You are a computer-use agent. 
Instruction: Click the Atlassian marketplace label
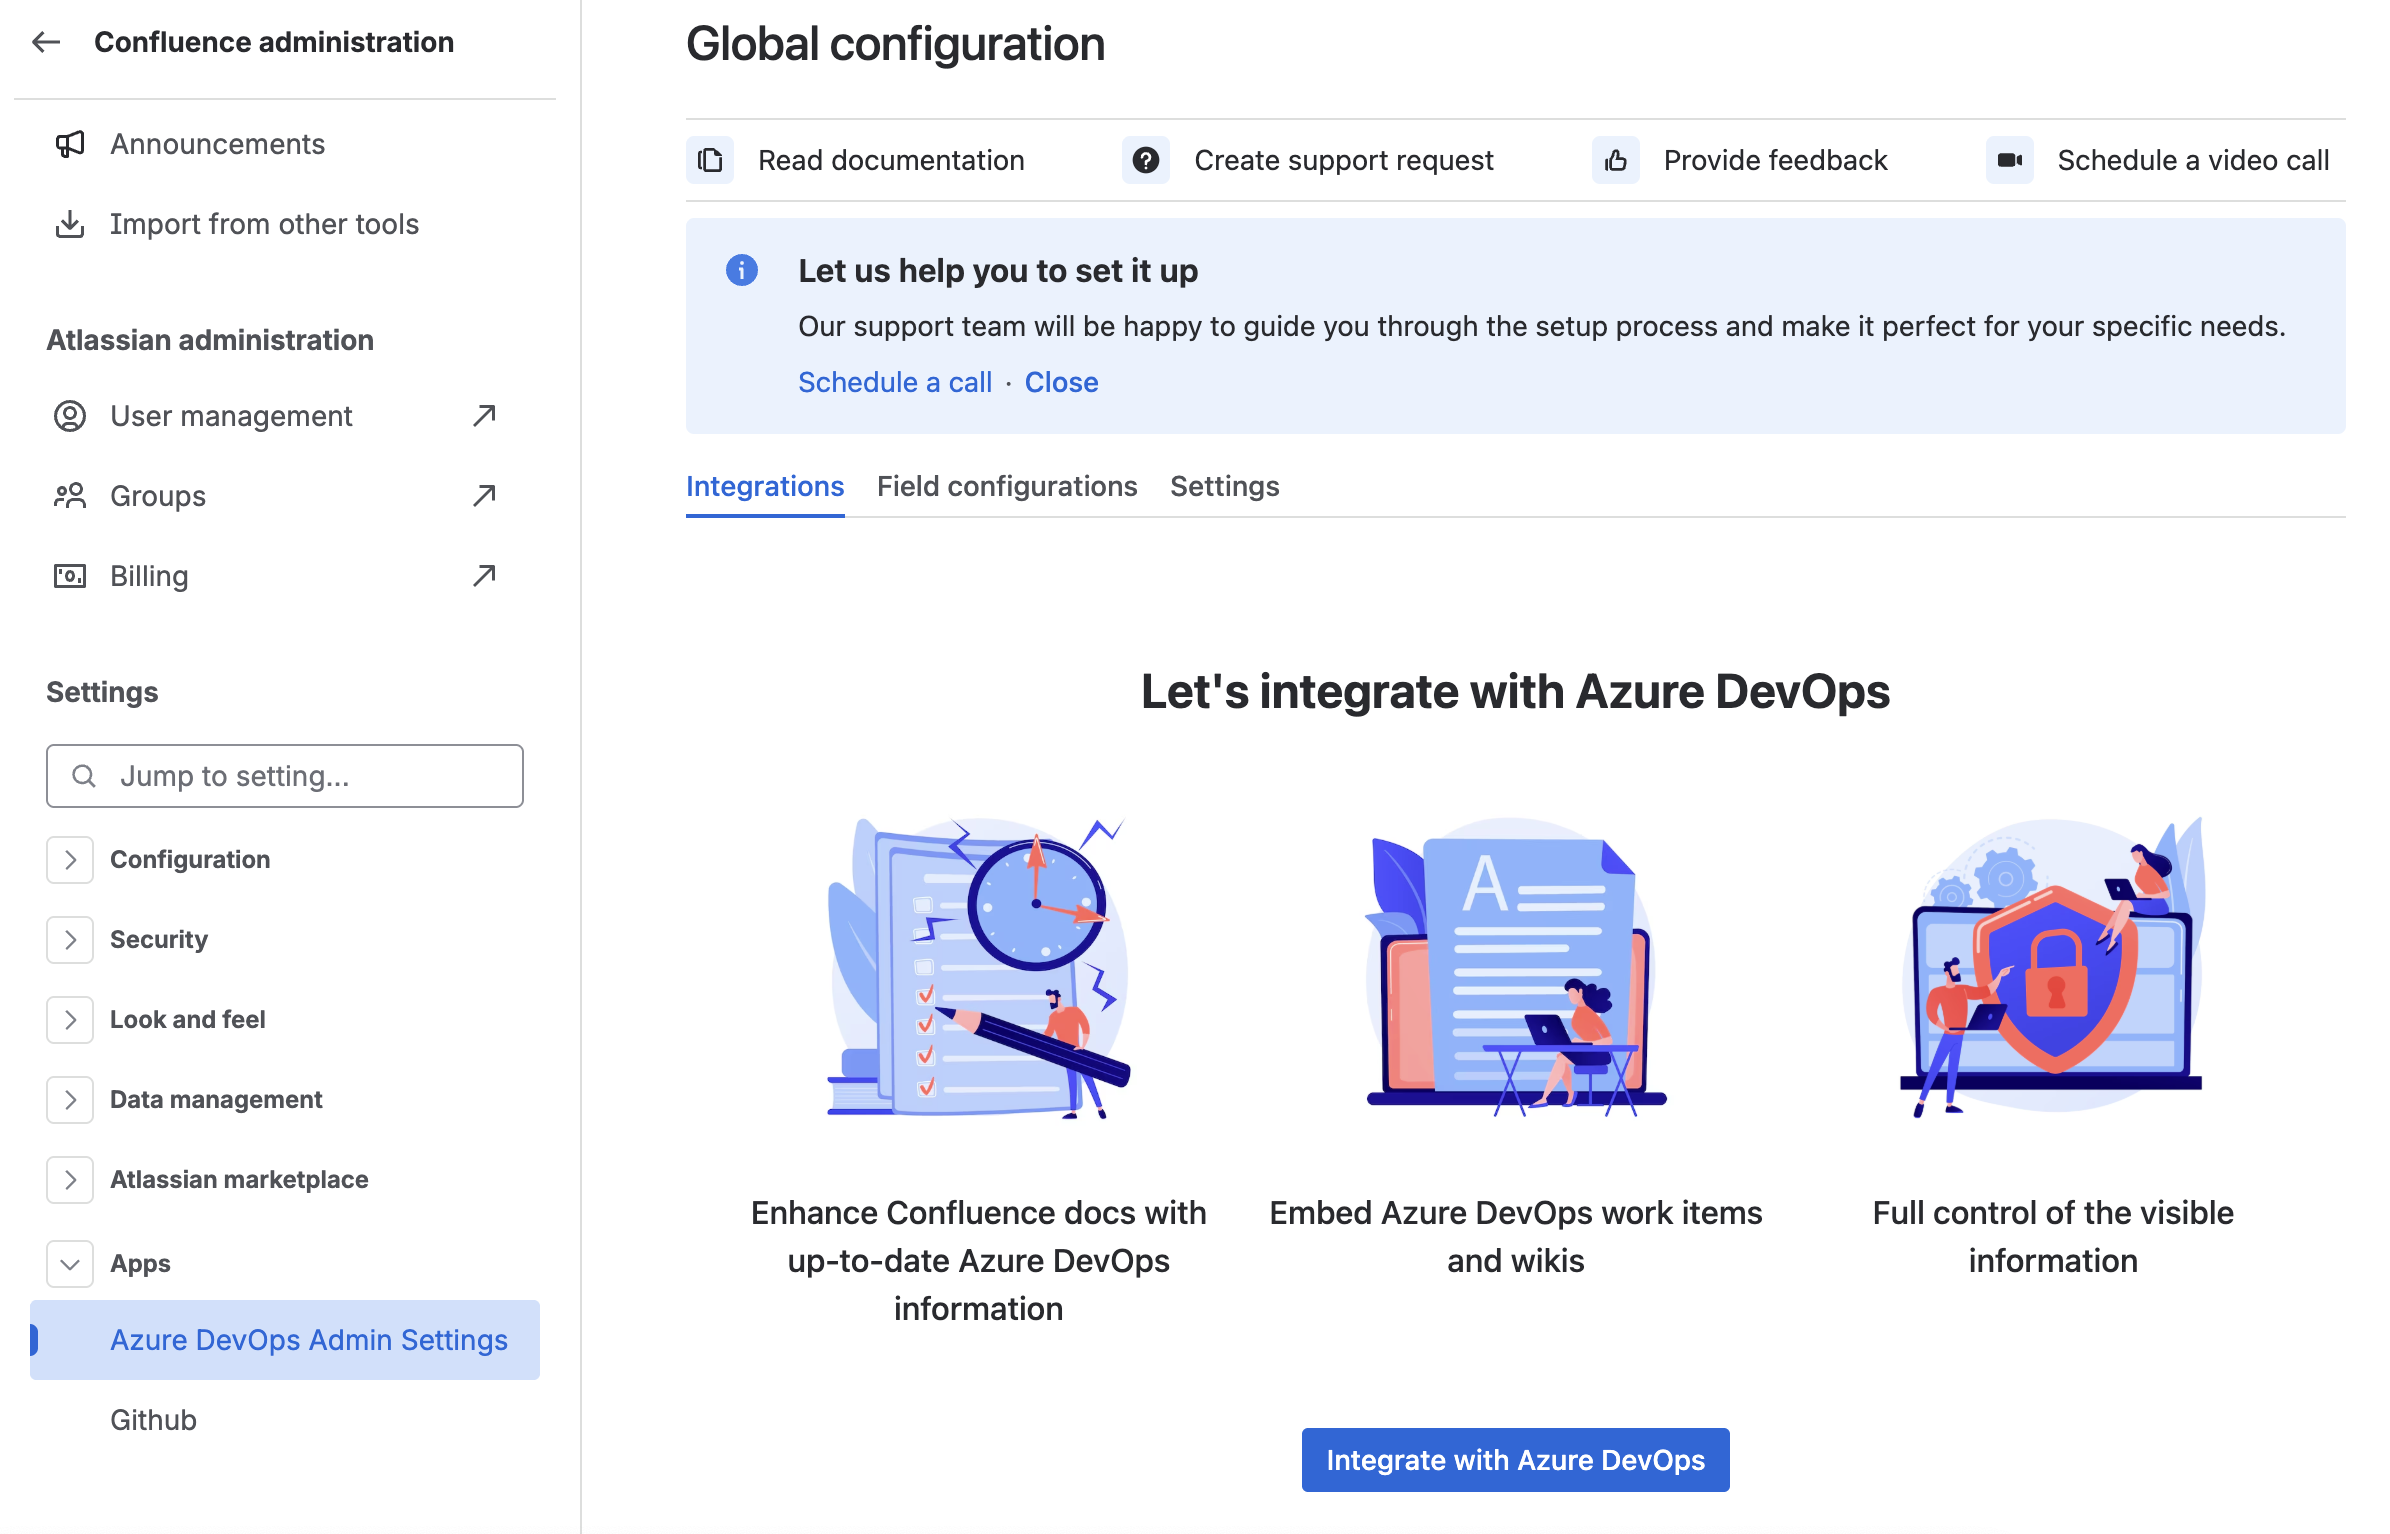point(239,1180)
